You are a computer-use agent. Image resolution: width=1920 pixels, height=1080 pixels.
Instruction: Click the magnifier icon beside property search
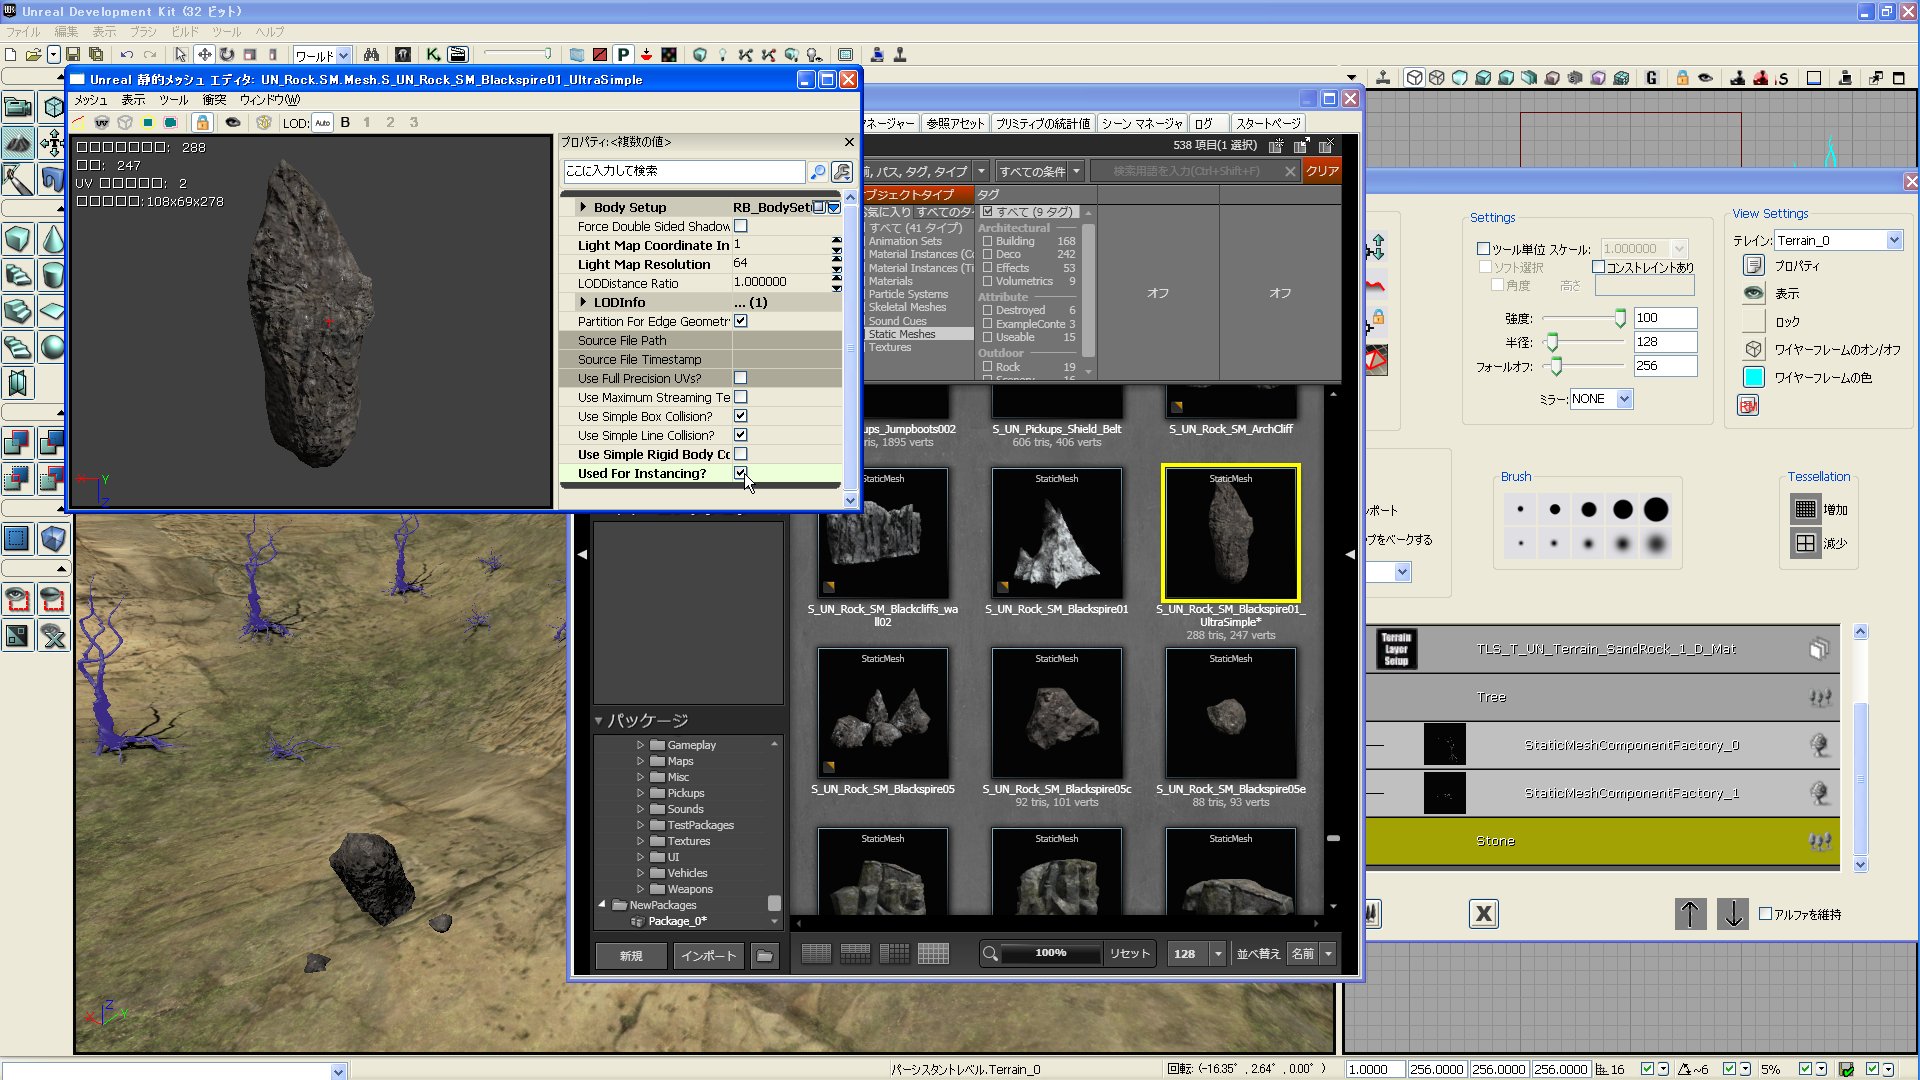817,172
